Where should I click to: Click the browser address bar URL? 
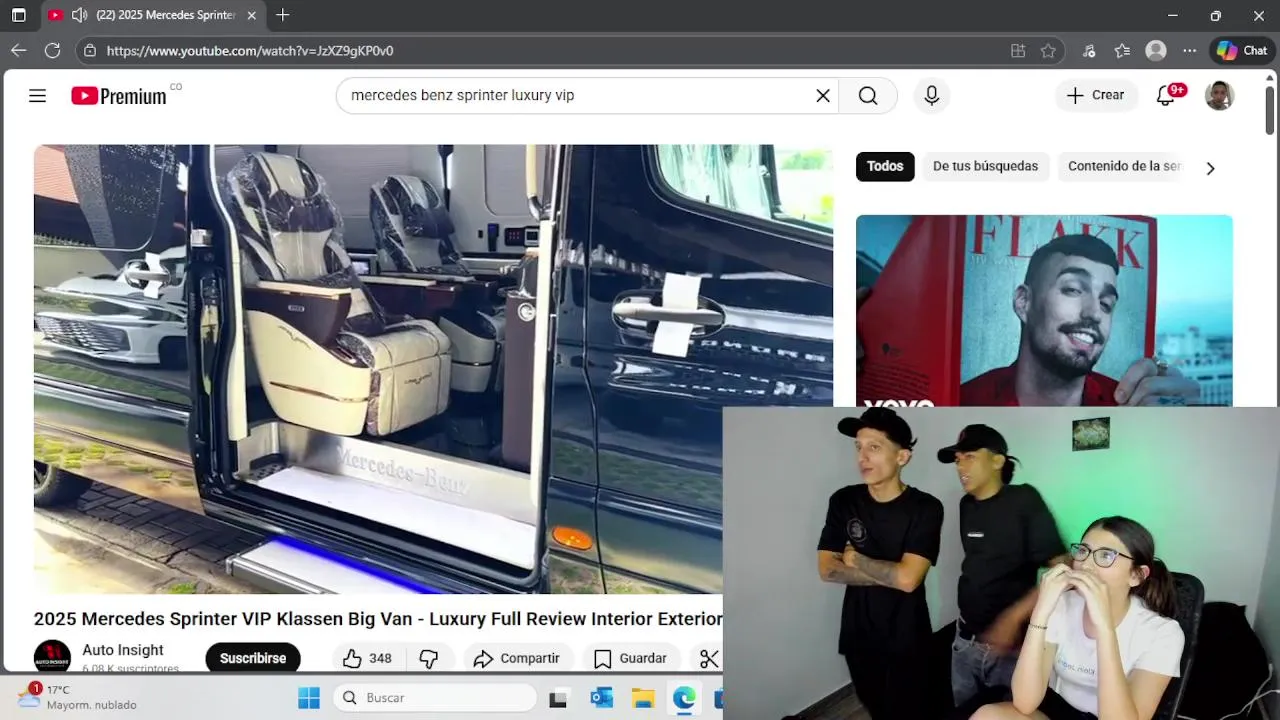point(250,51)
